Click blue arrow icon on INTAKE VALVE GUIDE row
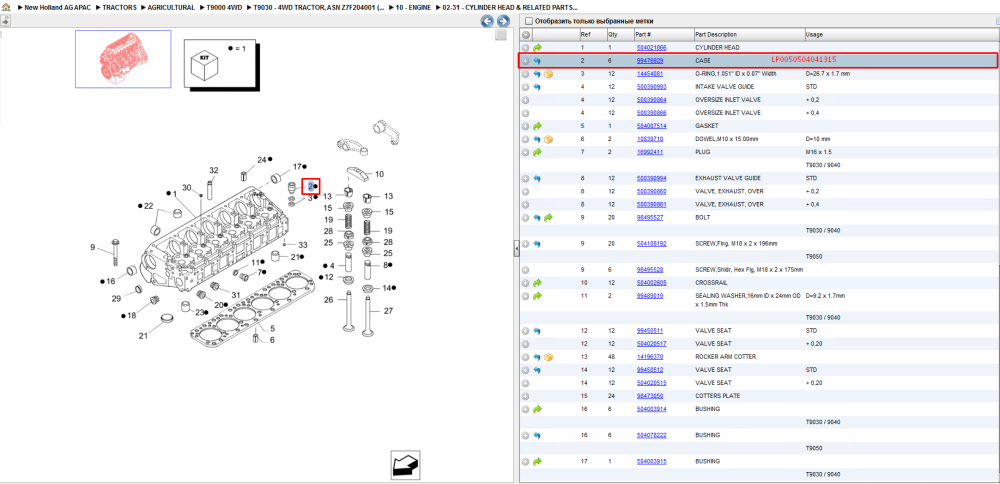1000x484 pixels. (537, 87)
